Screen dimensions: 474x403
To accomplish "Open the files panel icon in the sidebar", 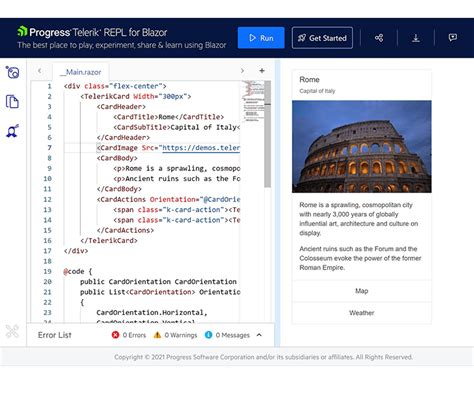I will [x=12, y=101].
